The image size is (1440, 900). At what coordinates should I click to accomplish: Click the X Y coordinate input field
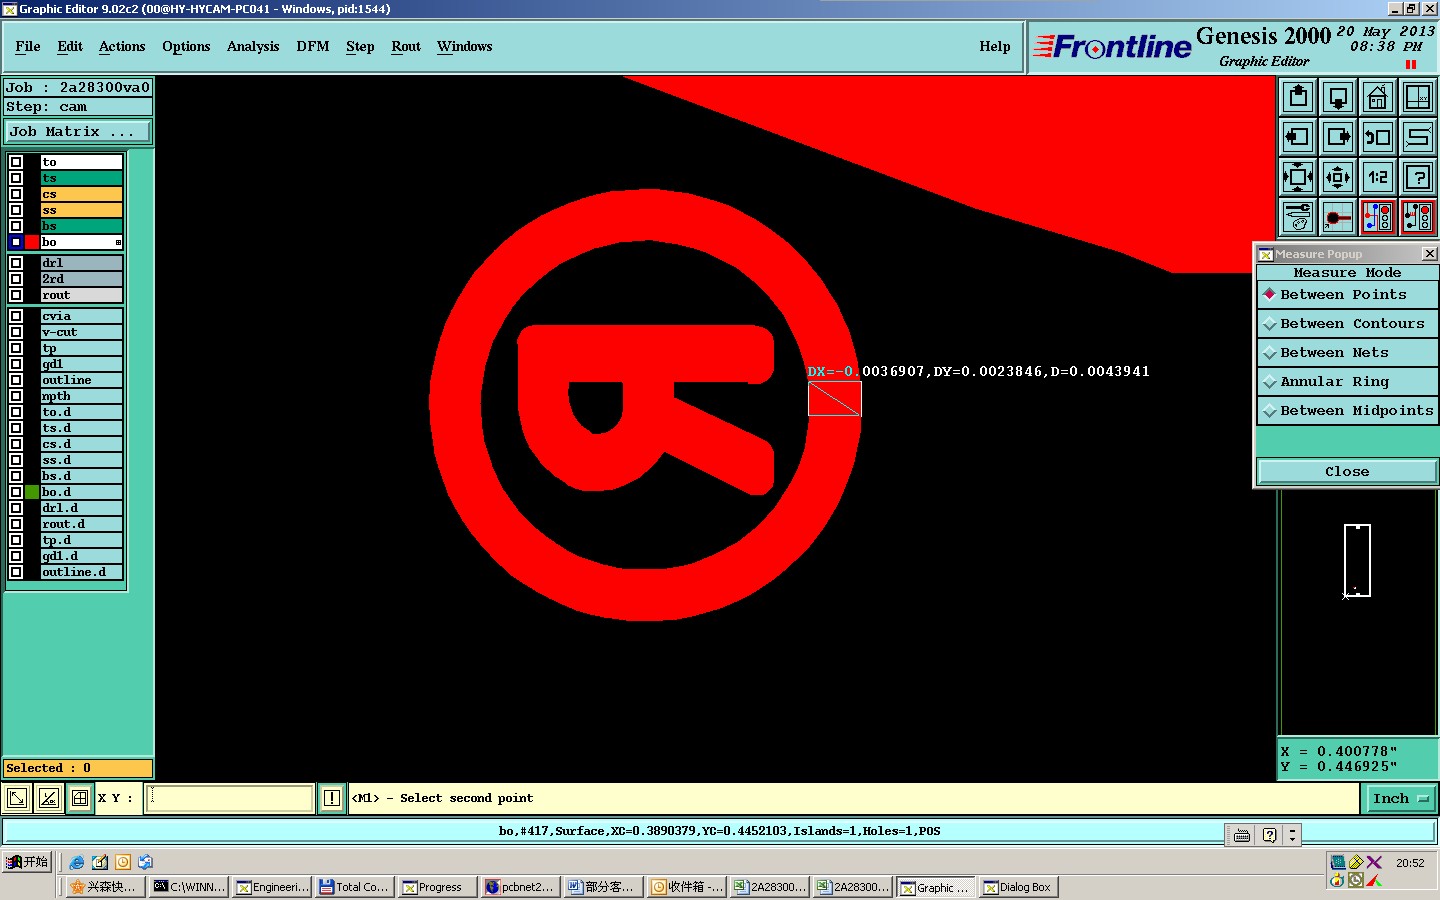click(230, 798)
